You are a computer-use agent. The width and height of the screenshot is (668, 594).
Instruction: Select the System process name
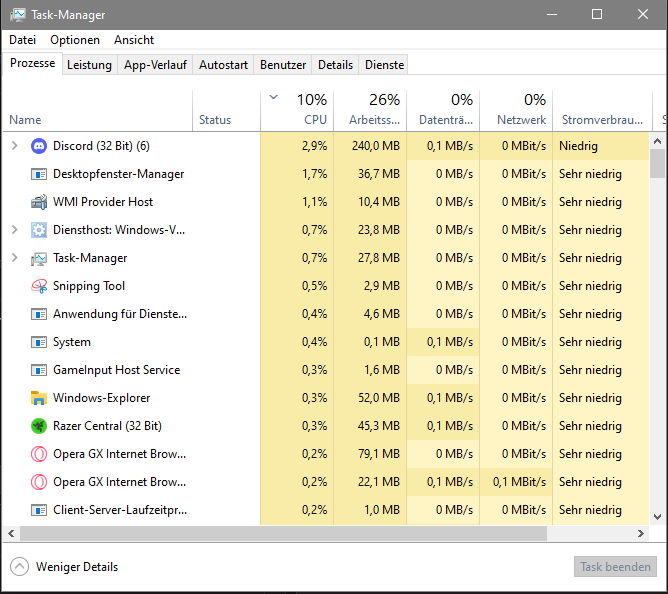[72, 342]
